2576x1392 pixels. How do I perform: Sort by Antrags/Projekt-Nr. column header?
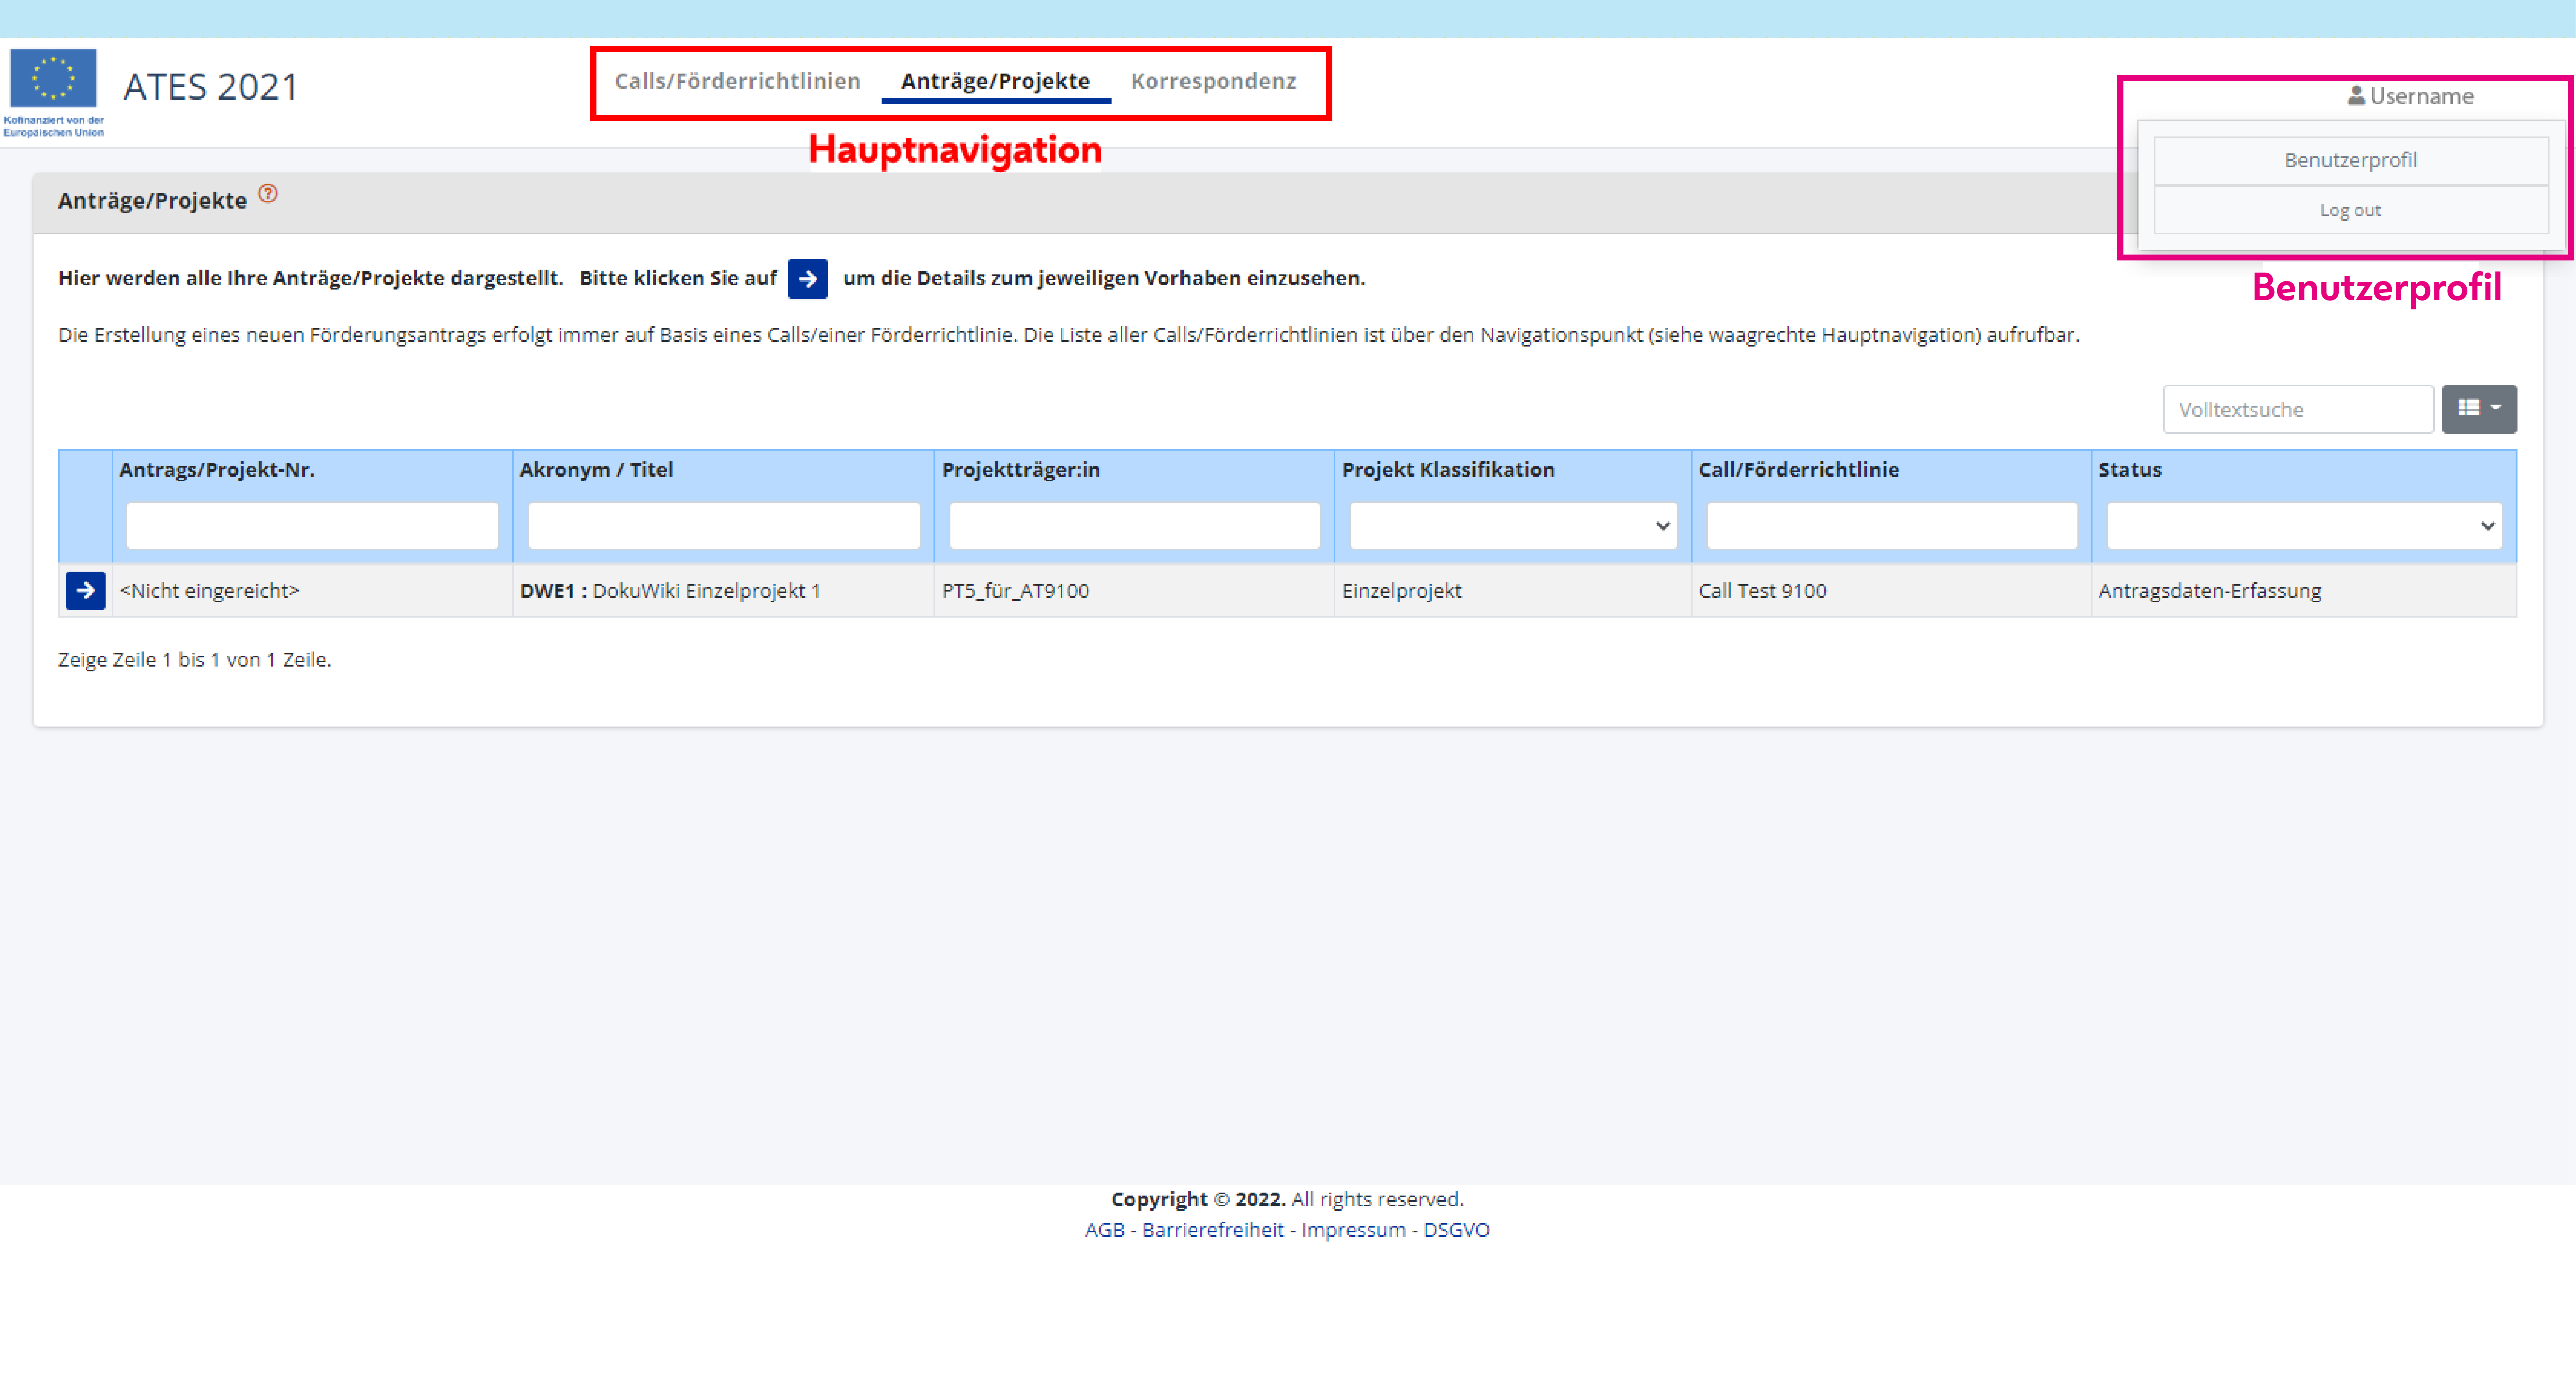(x=217, y=470)
